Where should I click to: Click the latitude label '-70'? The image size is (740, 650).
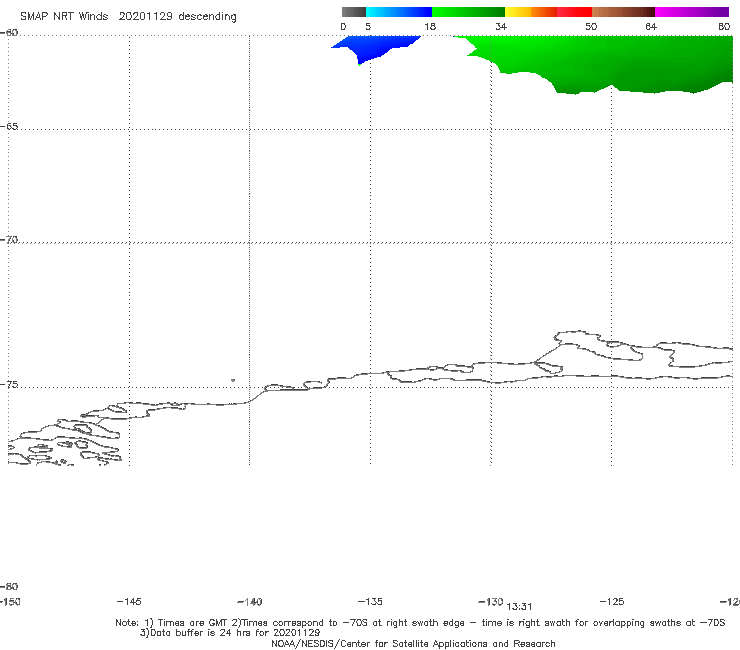[x=9, y=240]
